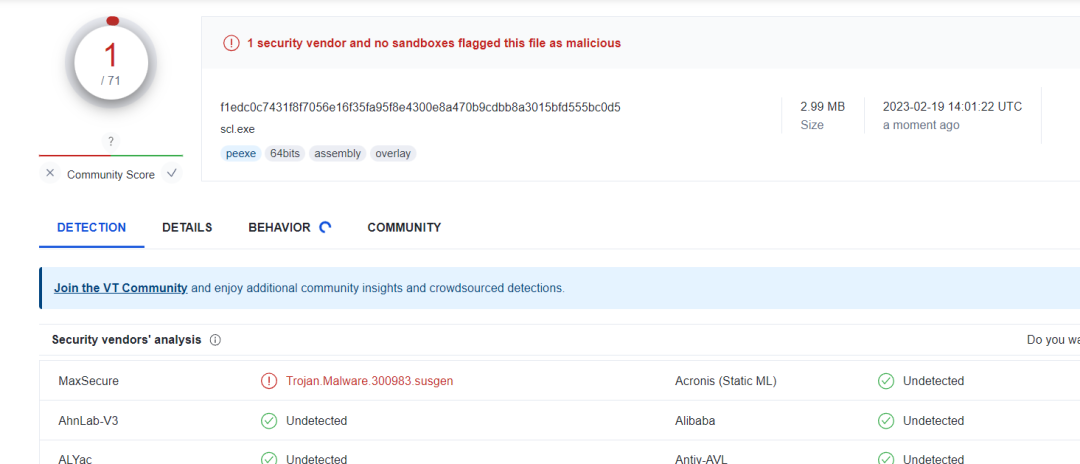This screenshot has width=1080, height=464.
Task: Click the file hash f1edc0c7431f8f...
Action: click(x=420, y=107)
